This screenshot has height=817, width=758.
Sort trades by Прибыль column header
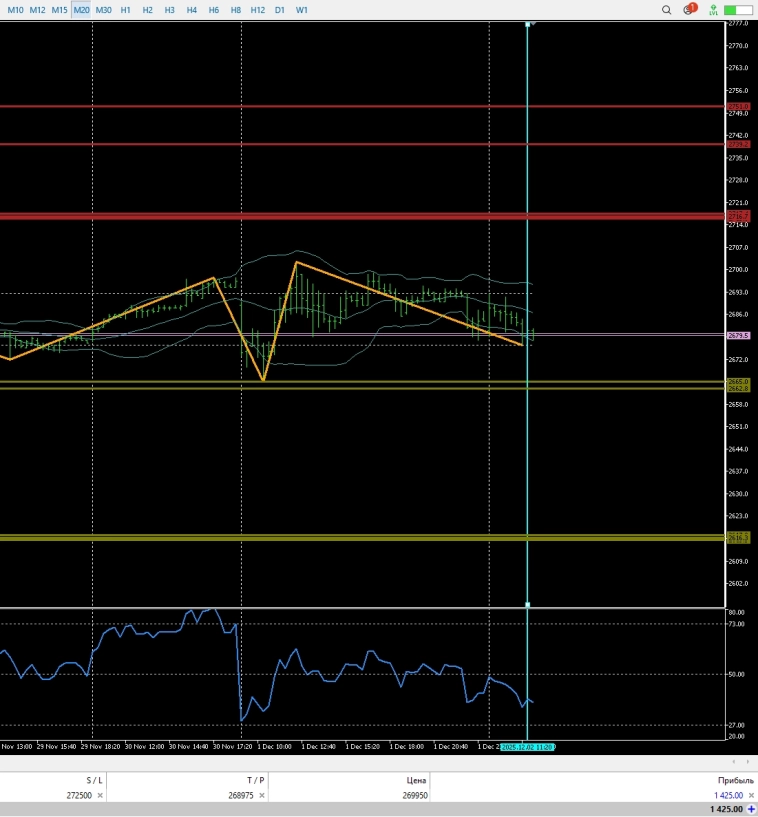(x=736, y=781)
